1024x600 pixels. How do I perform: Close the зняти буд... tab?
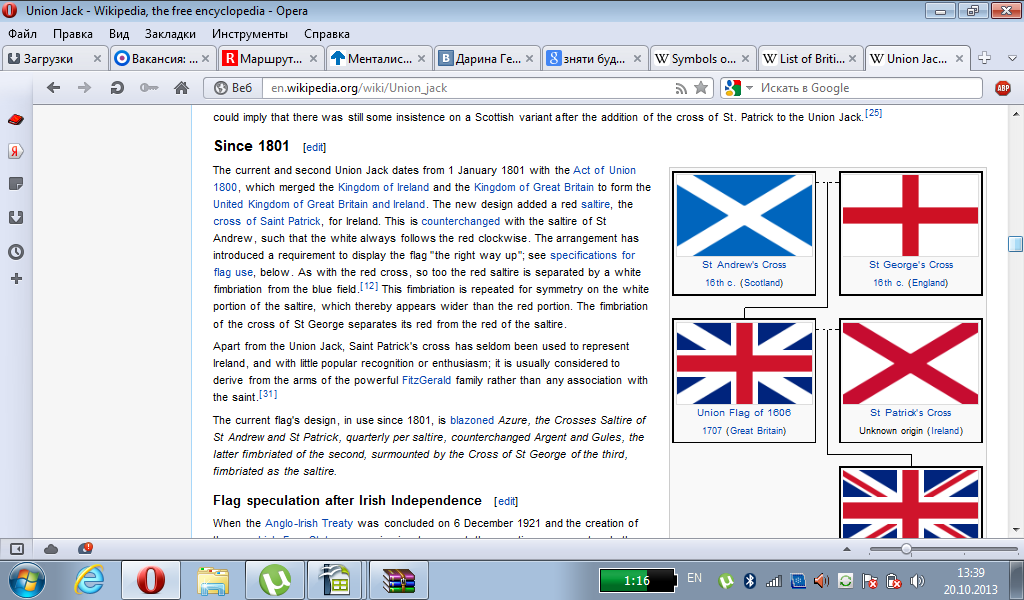[x=637, y=59]
